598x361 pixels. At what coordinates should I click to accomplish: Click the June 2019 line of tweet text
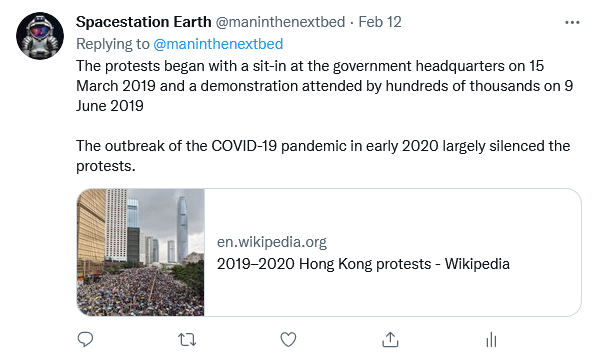pos(110,106)
